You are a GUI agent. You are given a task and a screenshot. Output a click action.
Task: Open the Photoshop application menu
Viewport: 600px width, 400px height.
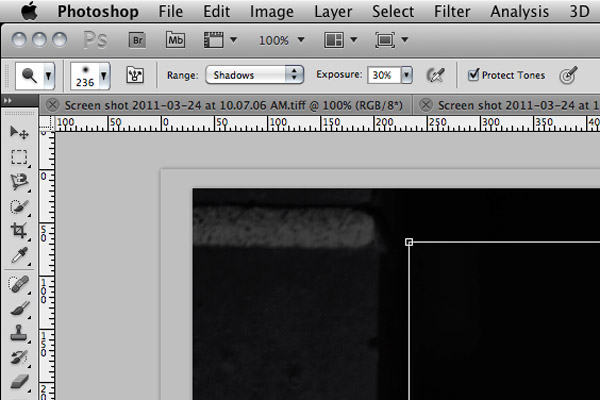click(x=98, y=11)
